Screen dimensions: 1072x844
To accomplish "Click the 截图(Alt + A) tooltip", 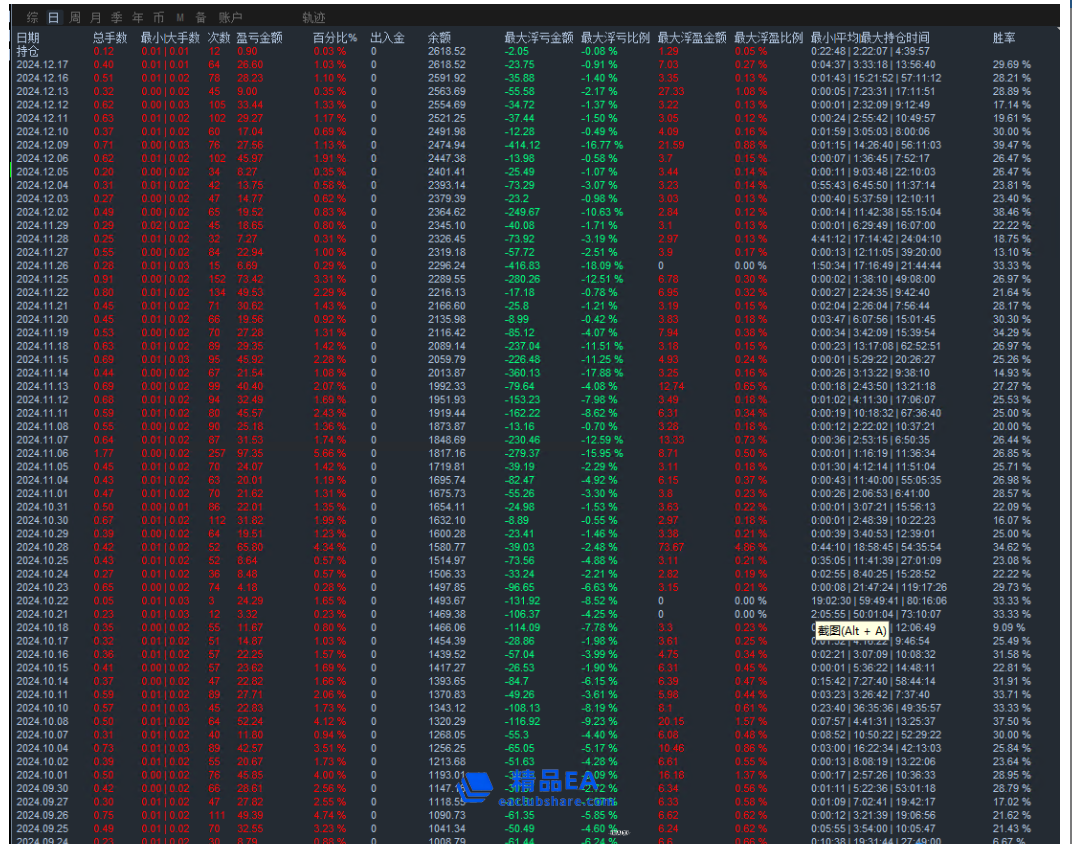I will click(x=851, y=630).
